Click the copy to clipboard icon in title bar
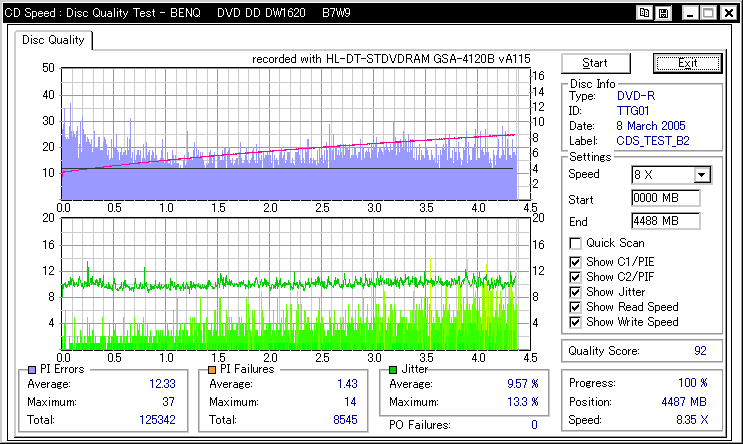 coord(644,13)
